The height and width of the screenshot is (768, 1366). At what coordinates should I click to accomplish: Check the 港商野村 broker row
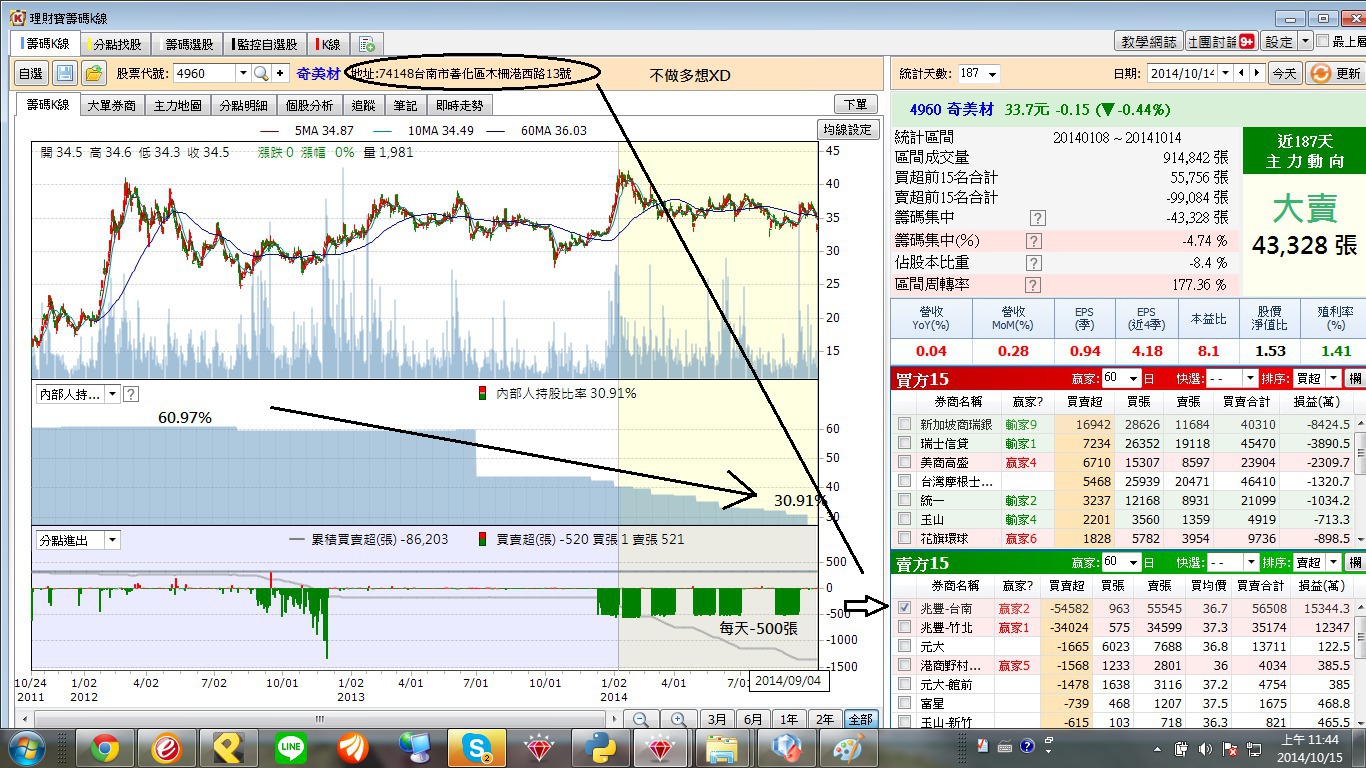tap(905, 665)
